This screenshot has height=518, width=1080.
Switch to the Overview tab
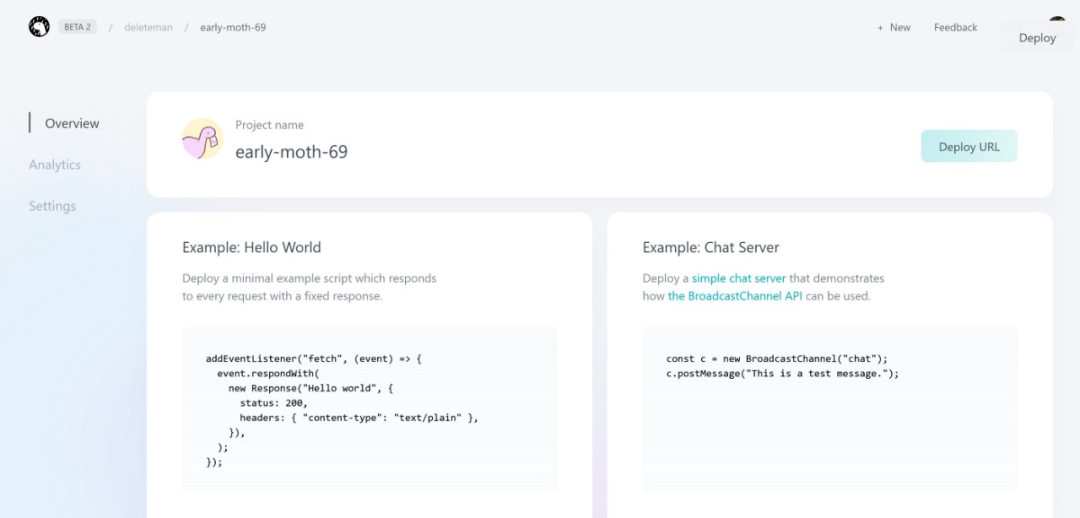(x=72, y=123)
